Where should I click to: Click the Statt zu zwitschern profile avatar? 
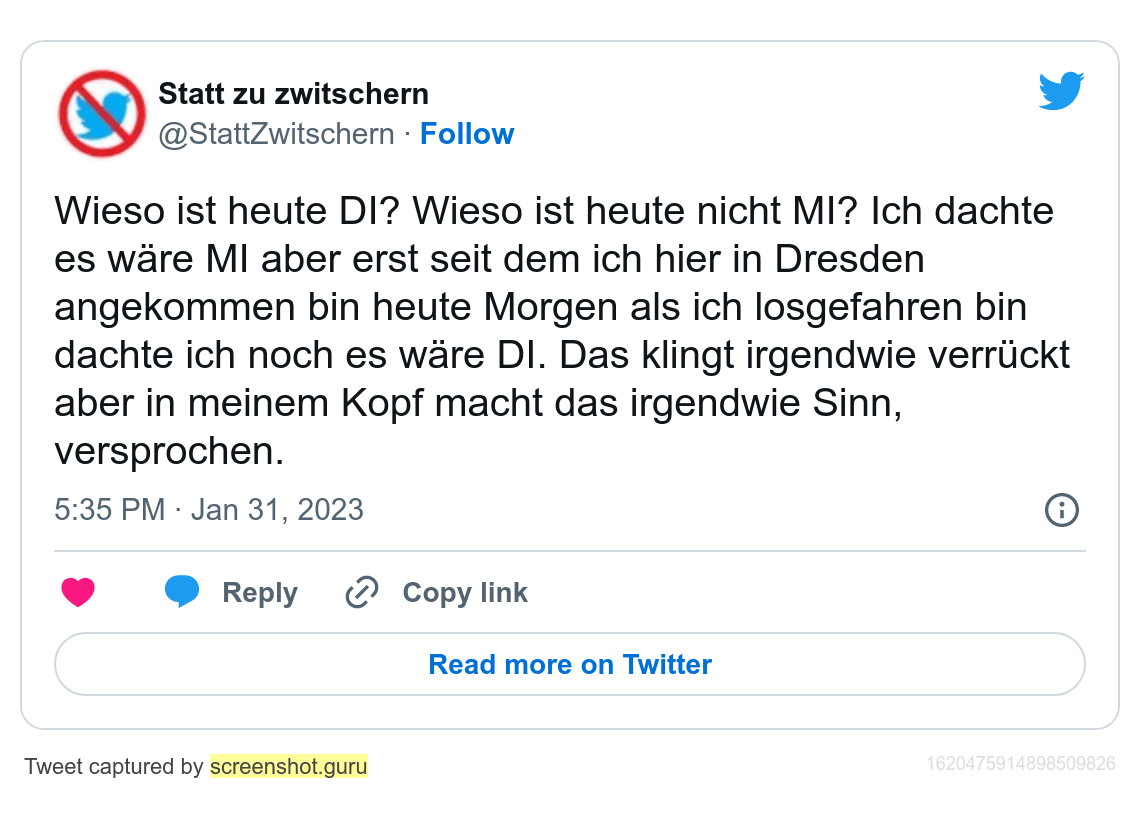[102, 113]
